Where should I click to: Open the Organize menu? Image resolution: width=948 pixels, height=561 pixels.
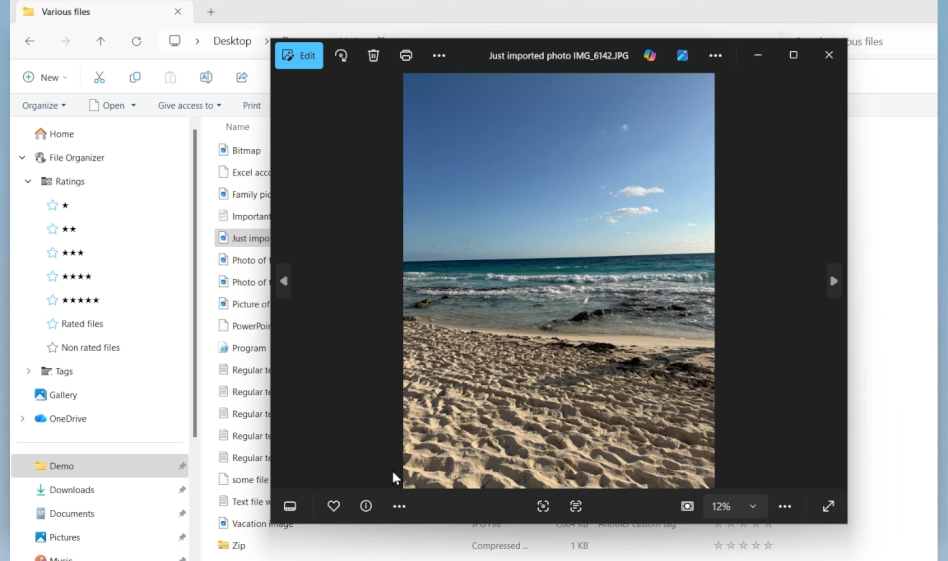(x=44, y=105)
